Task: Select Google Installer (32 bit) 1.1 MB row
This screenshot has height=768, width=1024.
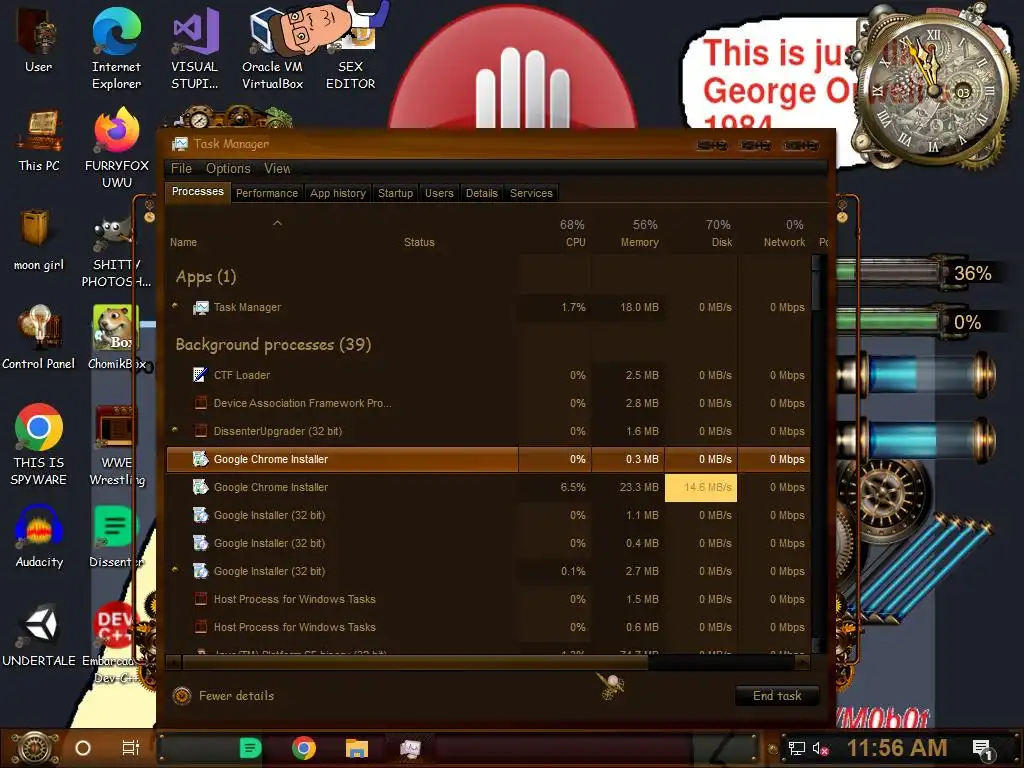Action: coord(488,515)
